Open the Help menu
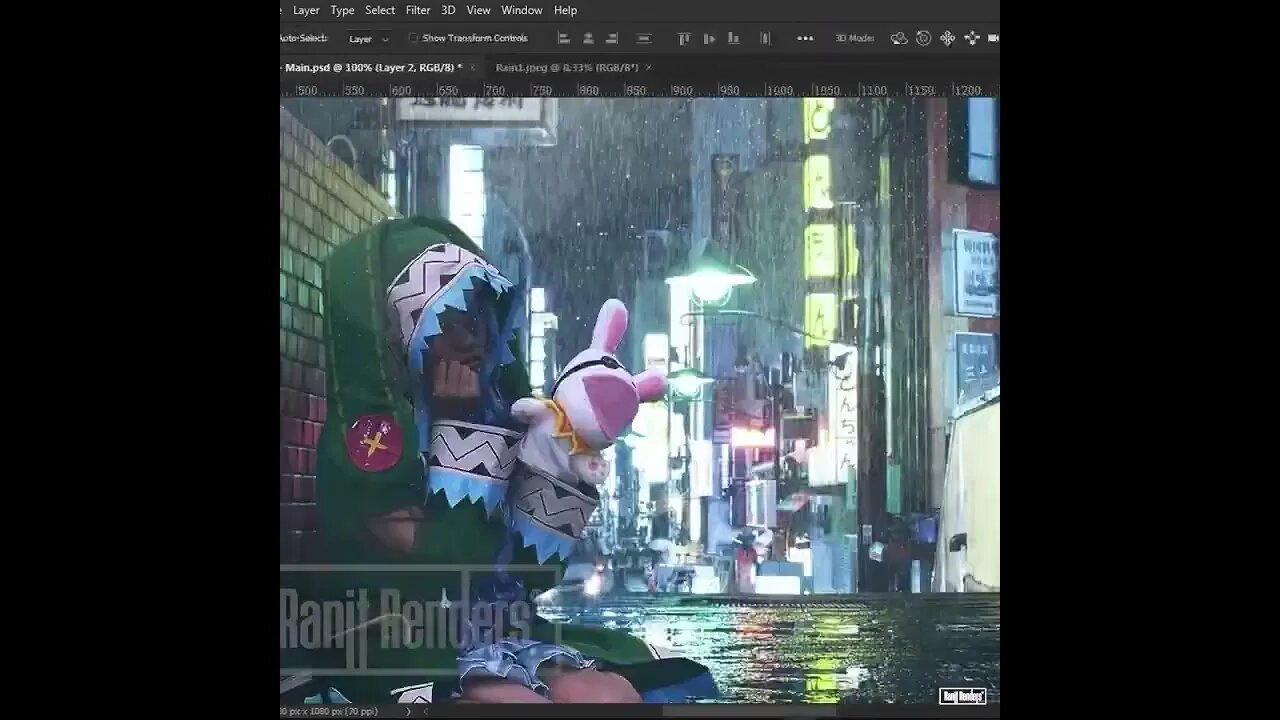This screenshot has width=1280, height=720. pos(565,10)
